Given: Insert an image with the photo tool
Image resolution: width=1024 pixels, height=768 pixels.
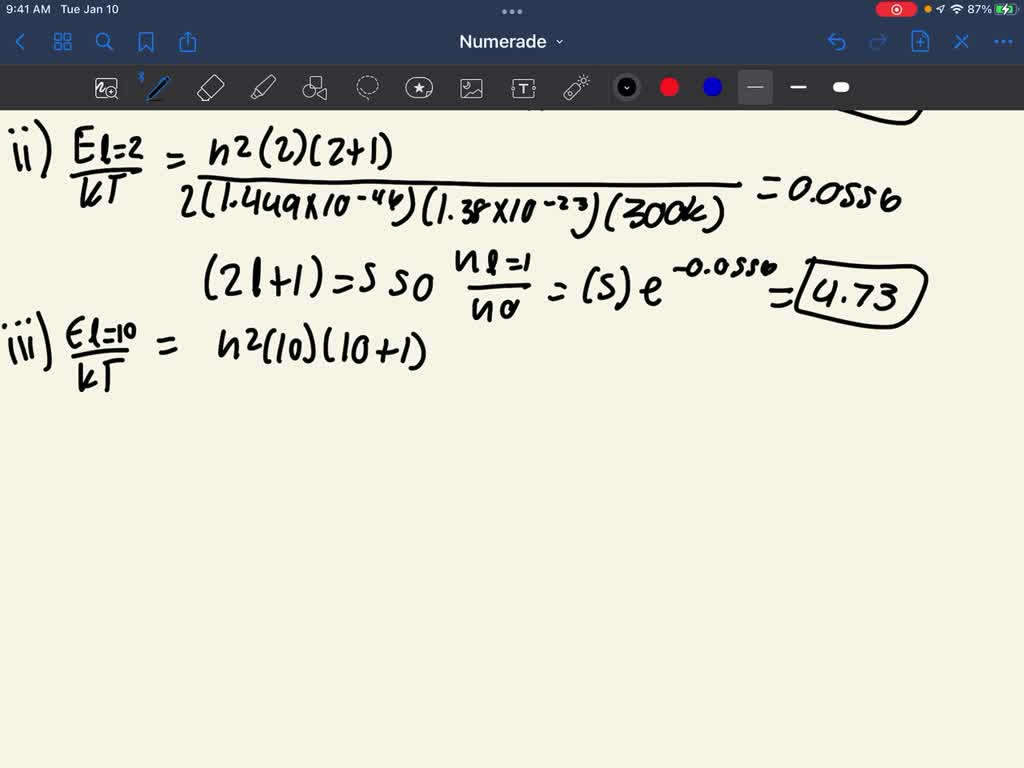Looking at the screenshot, I should 470,87.
